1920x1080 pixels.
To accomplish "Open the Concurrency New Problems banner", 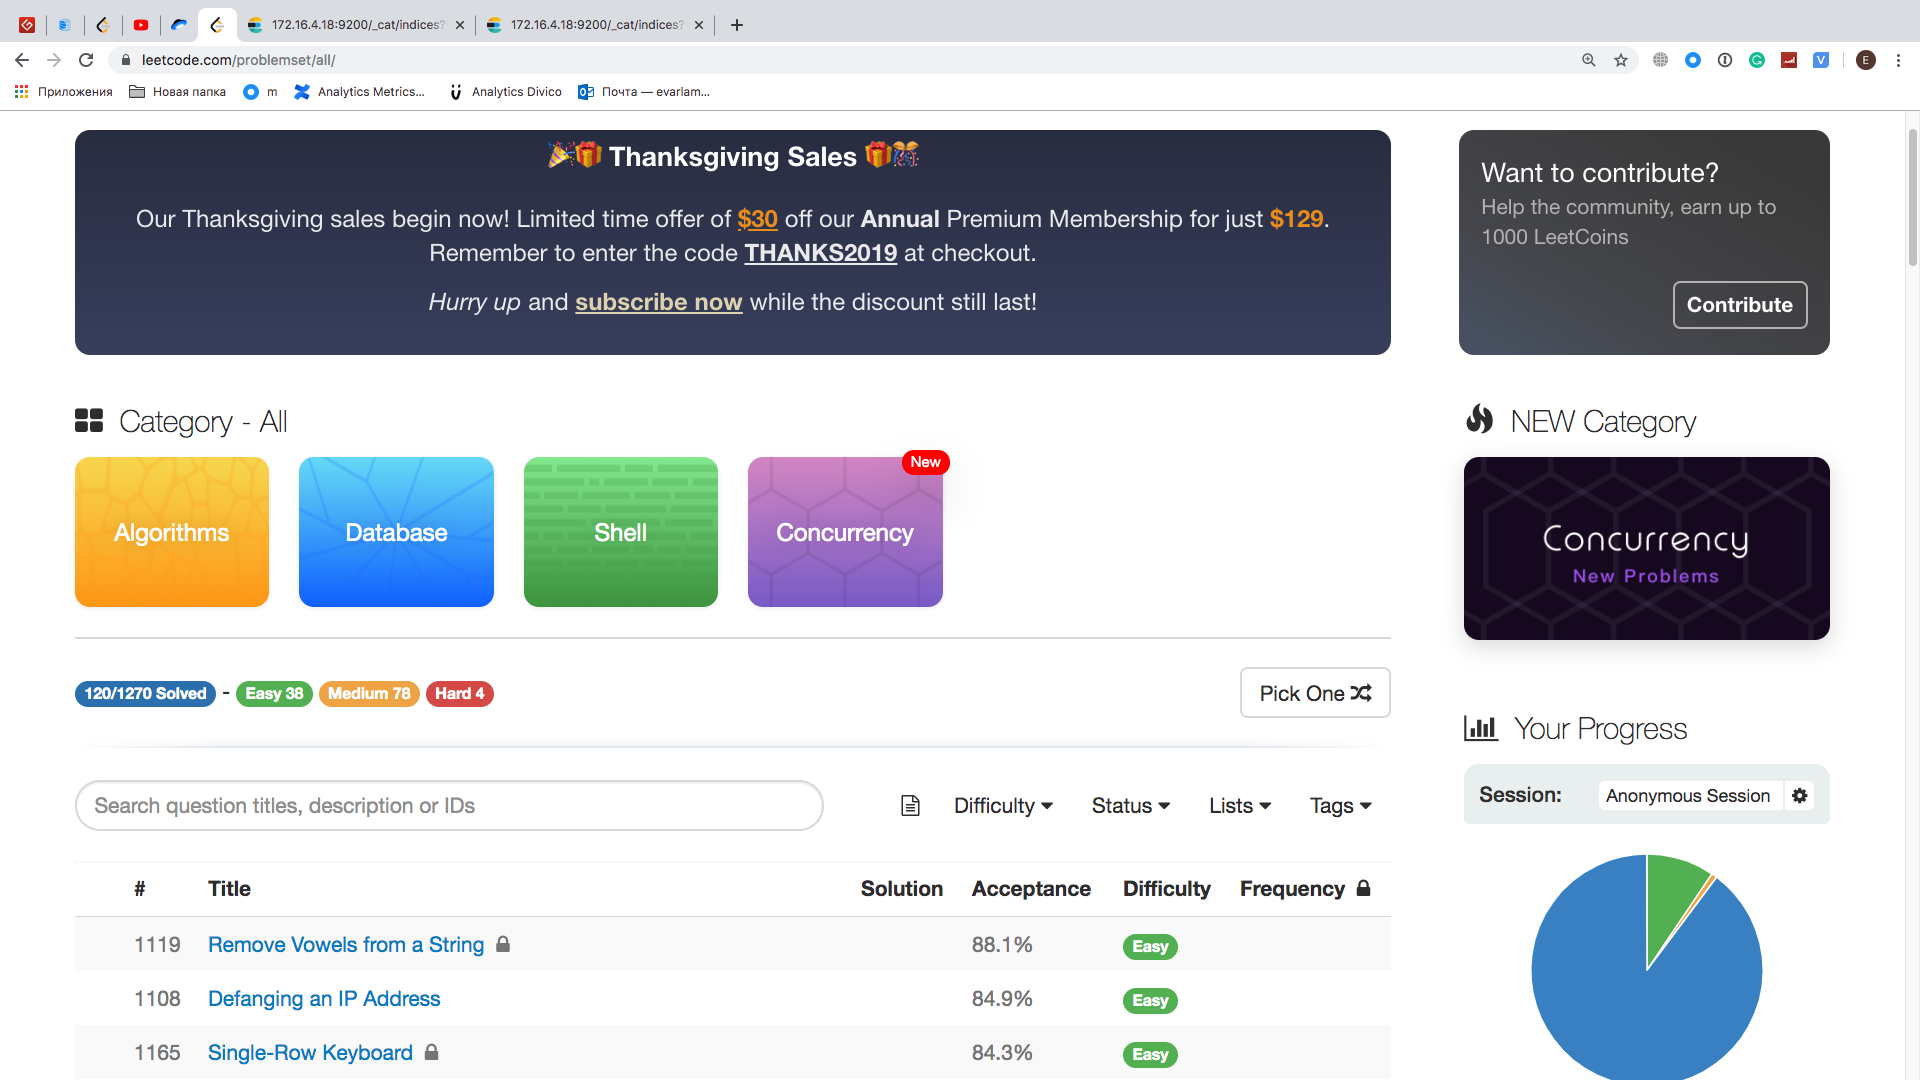I will coord(1646,548).
